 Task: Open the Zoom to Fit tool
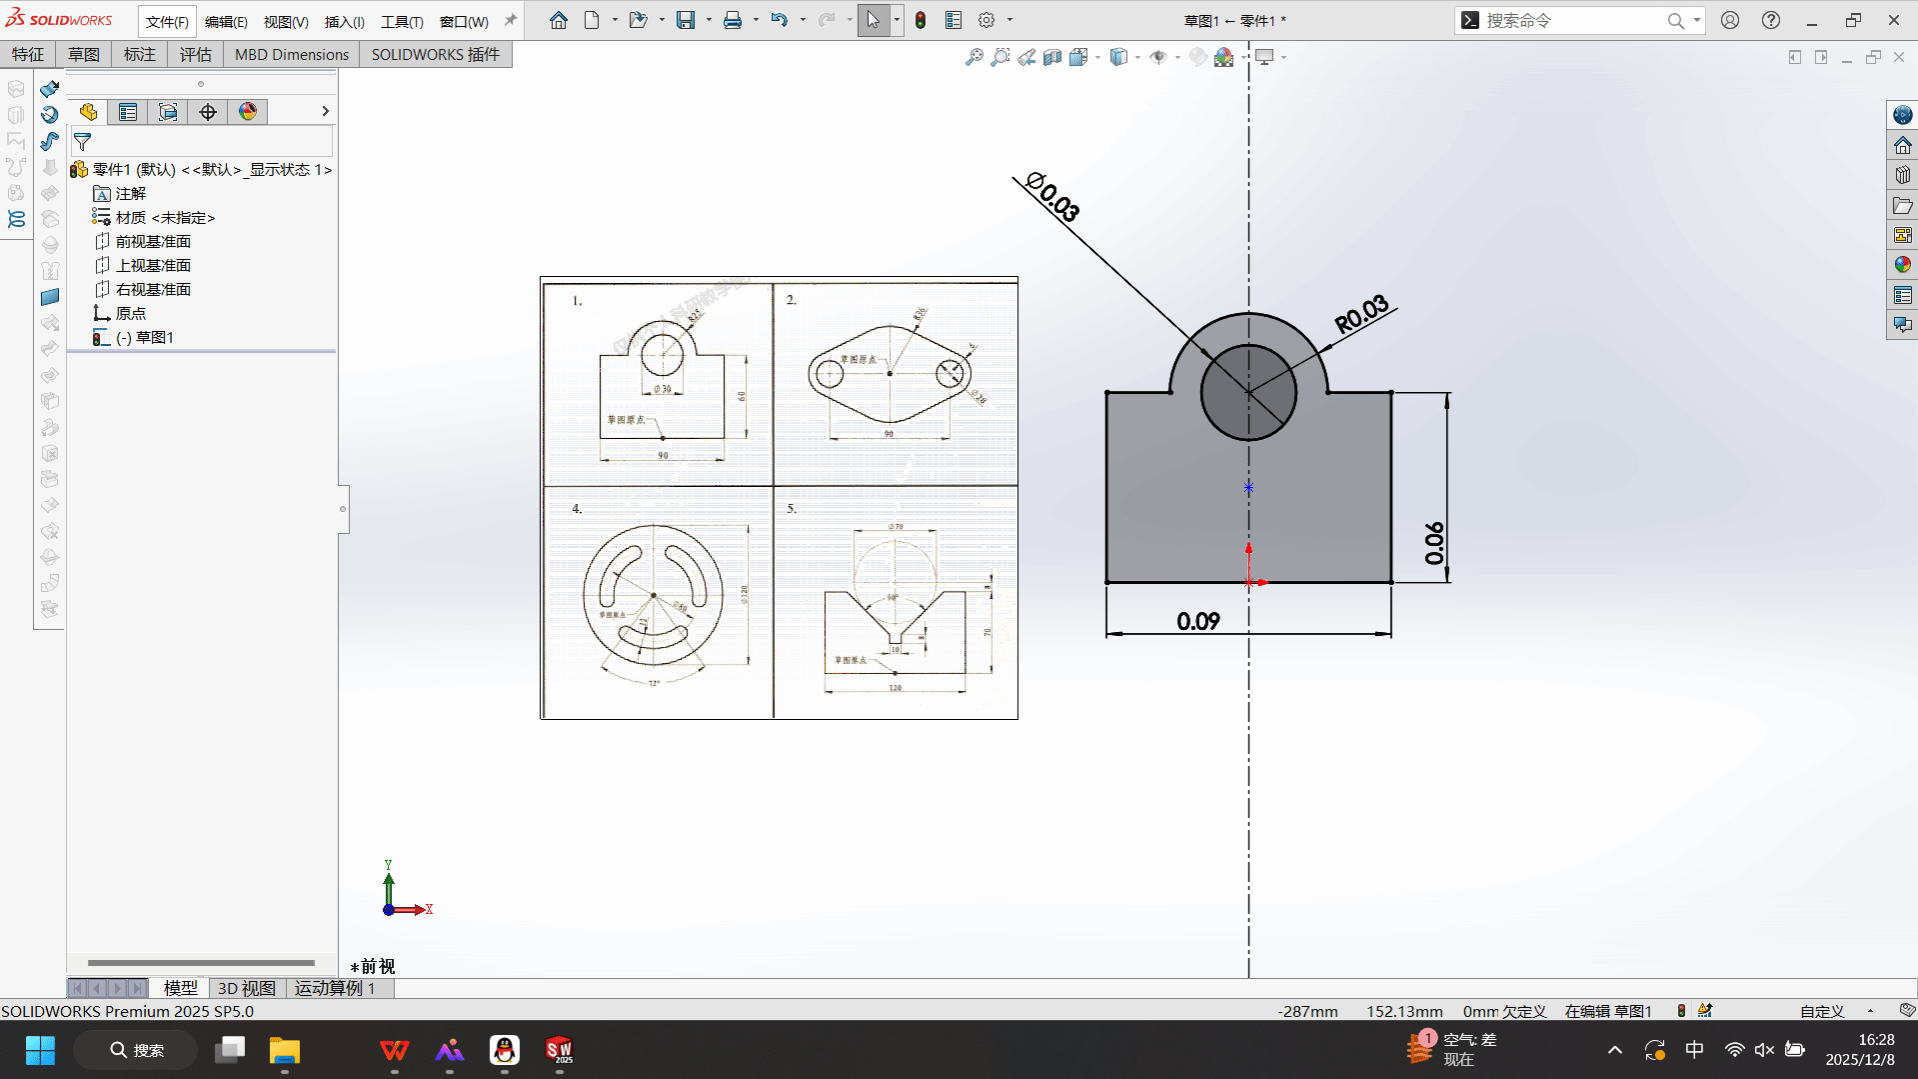[x=974, y=58]
